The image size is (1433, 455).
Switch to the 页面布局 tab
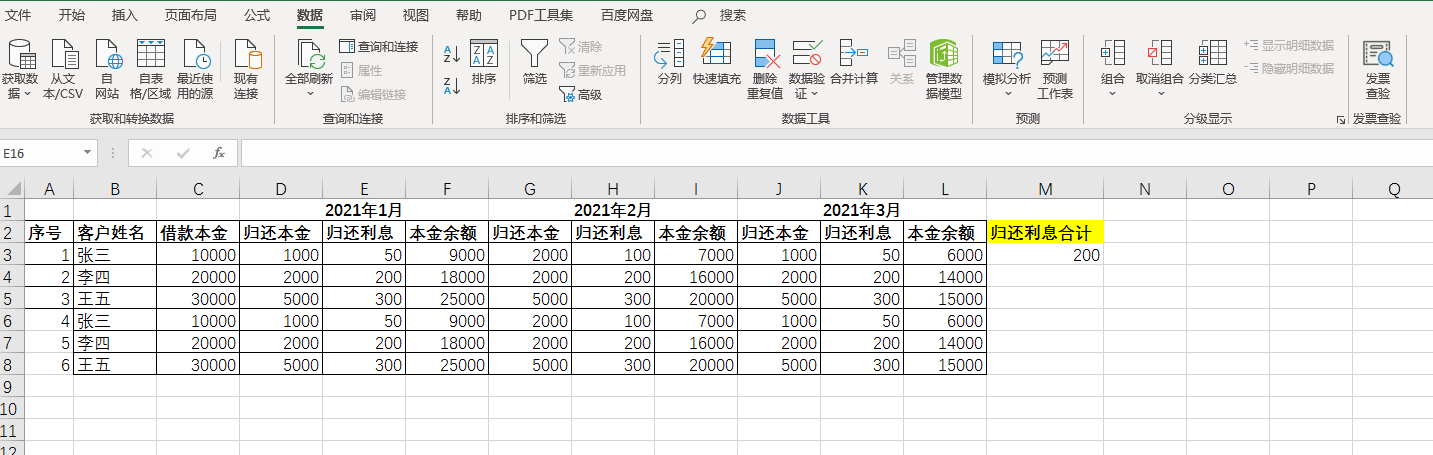(190, 15)
